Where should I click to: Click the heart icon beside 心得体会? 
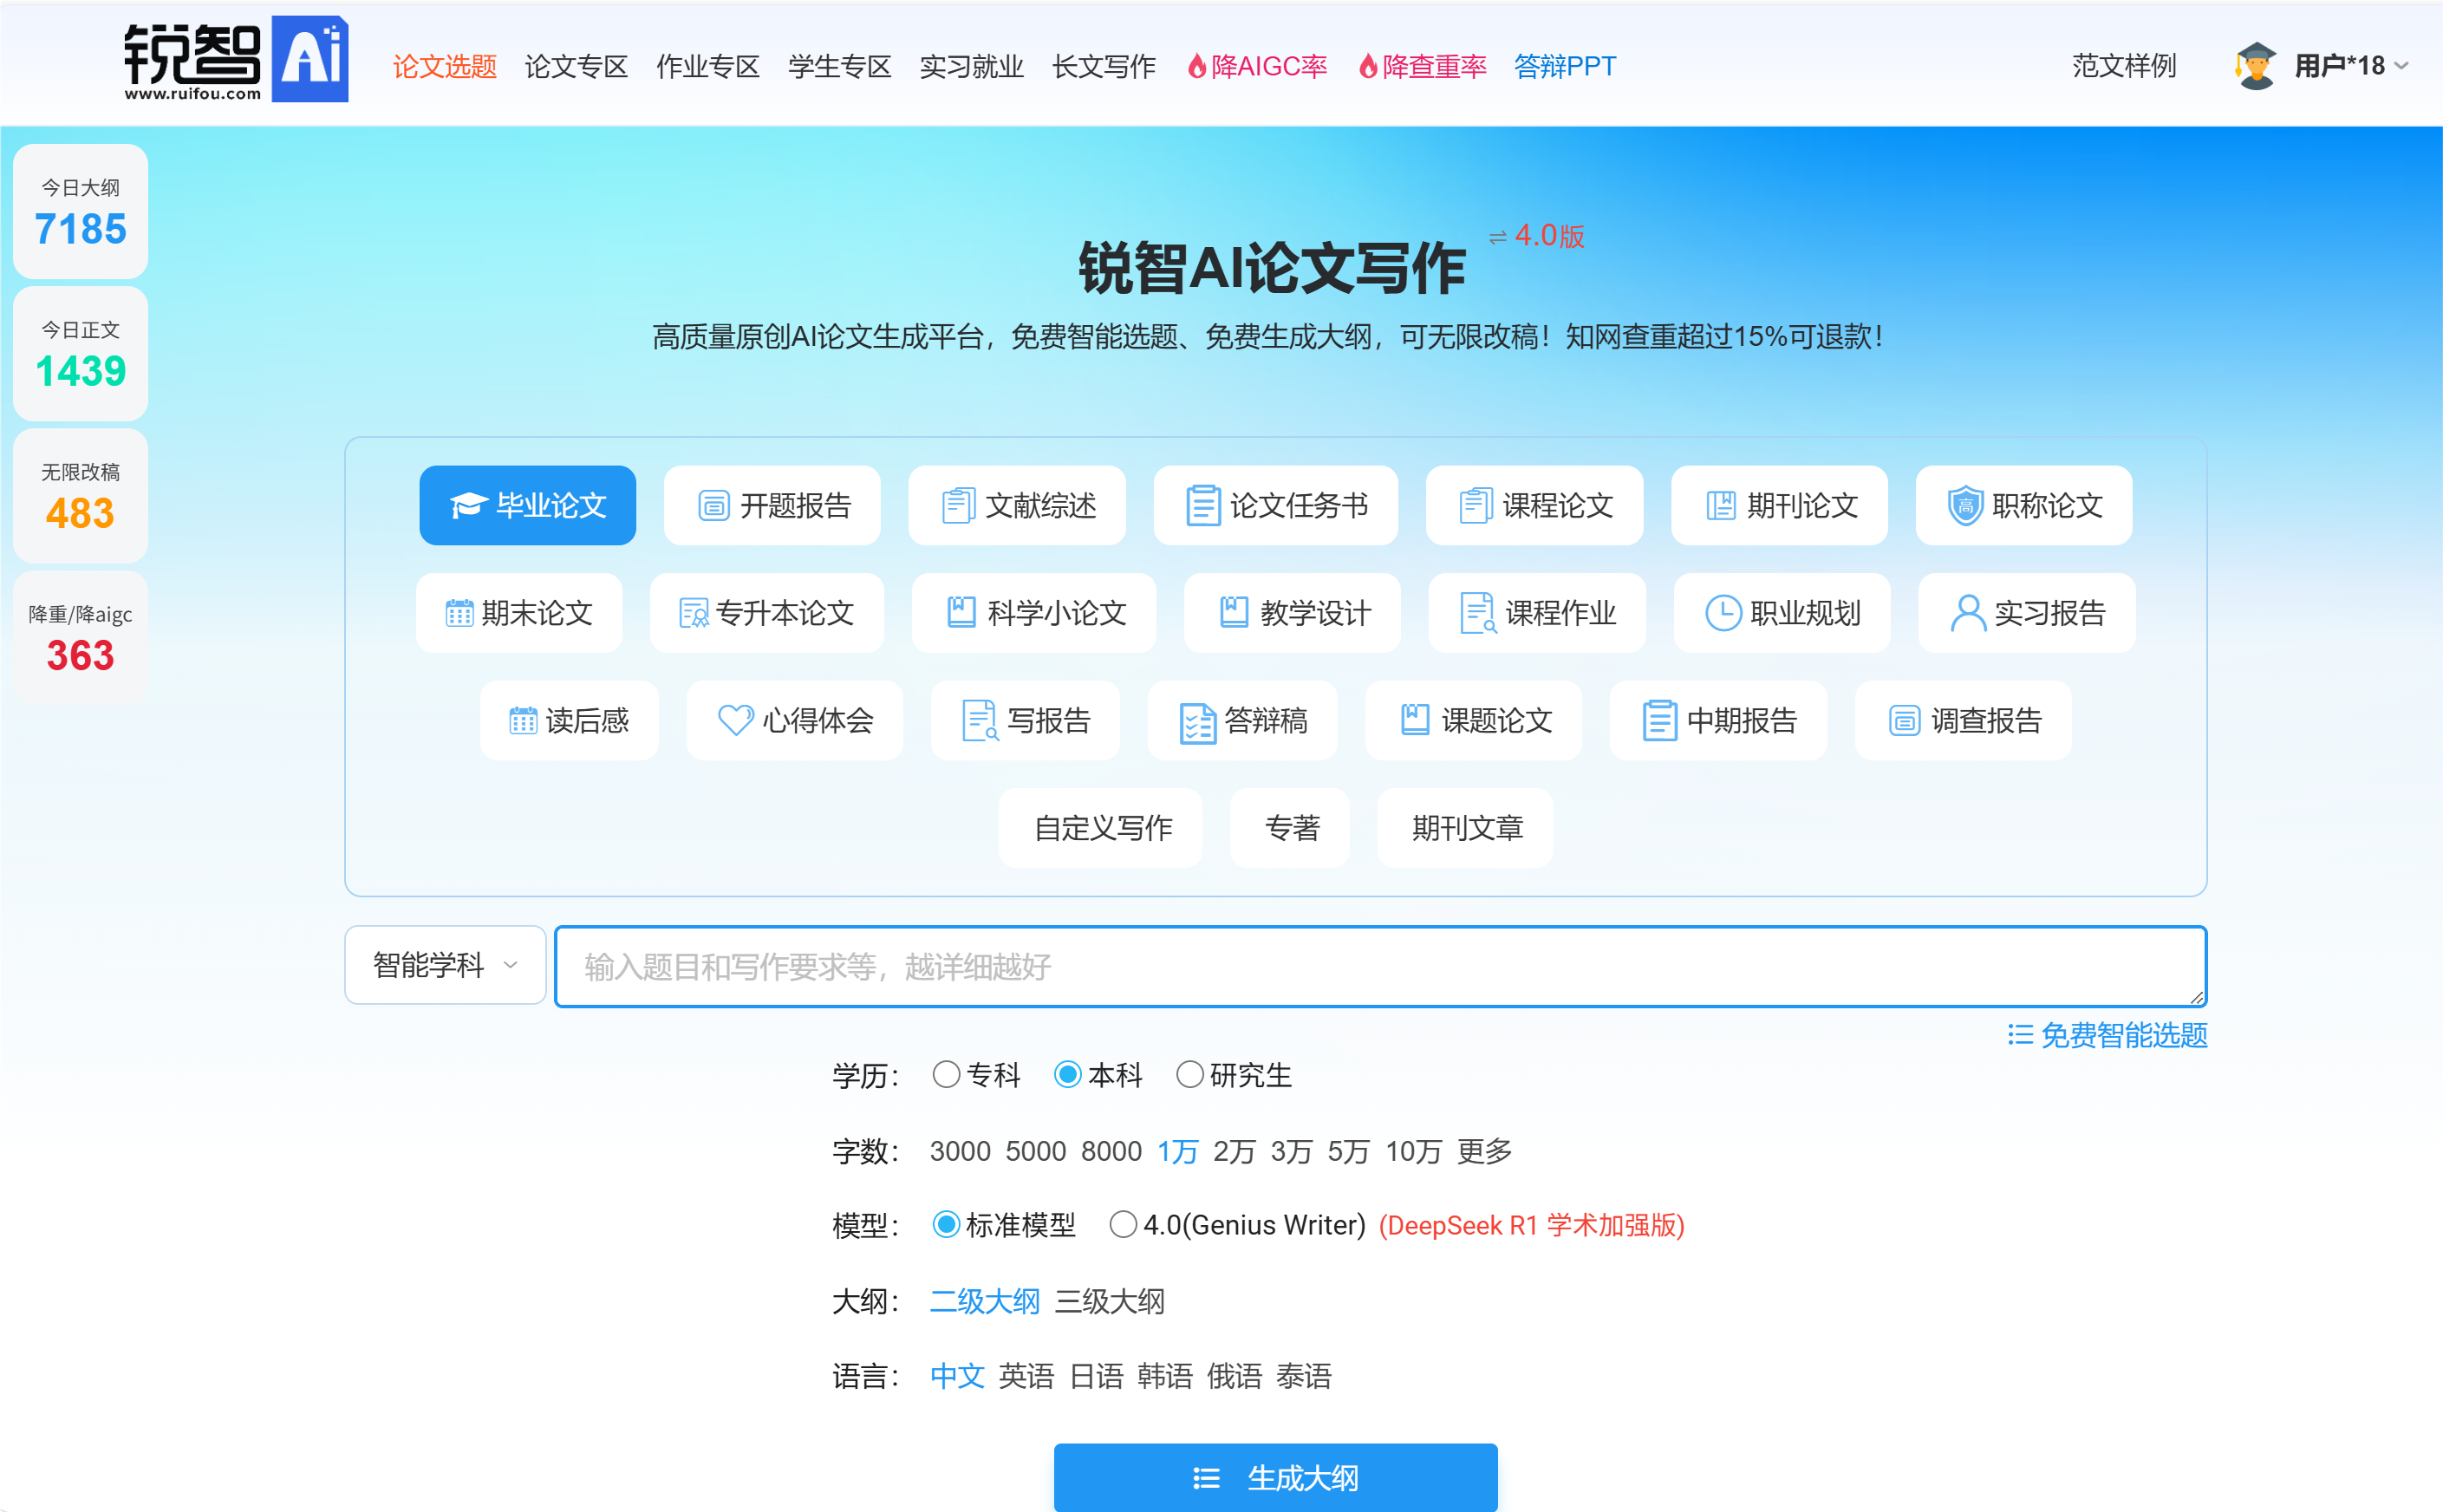735,721
